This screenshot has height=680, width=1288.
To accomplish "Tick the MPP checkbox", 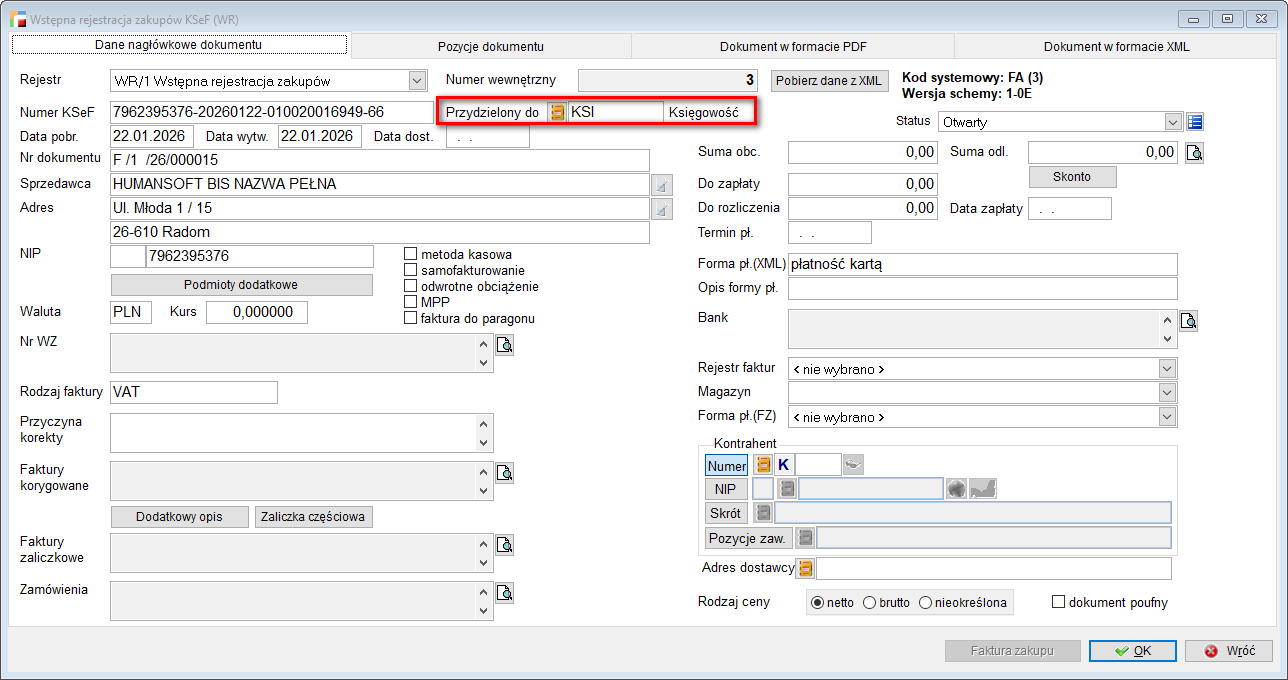I will pyautogui.click(x=410, y=302).
